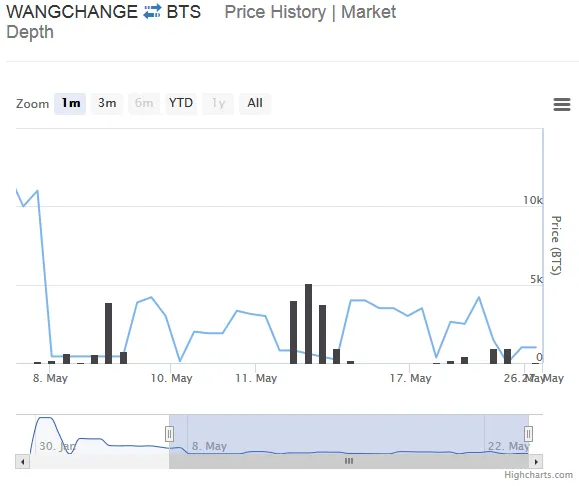Click the BTS asset name in title

click(x=184, y=12)
